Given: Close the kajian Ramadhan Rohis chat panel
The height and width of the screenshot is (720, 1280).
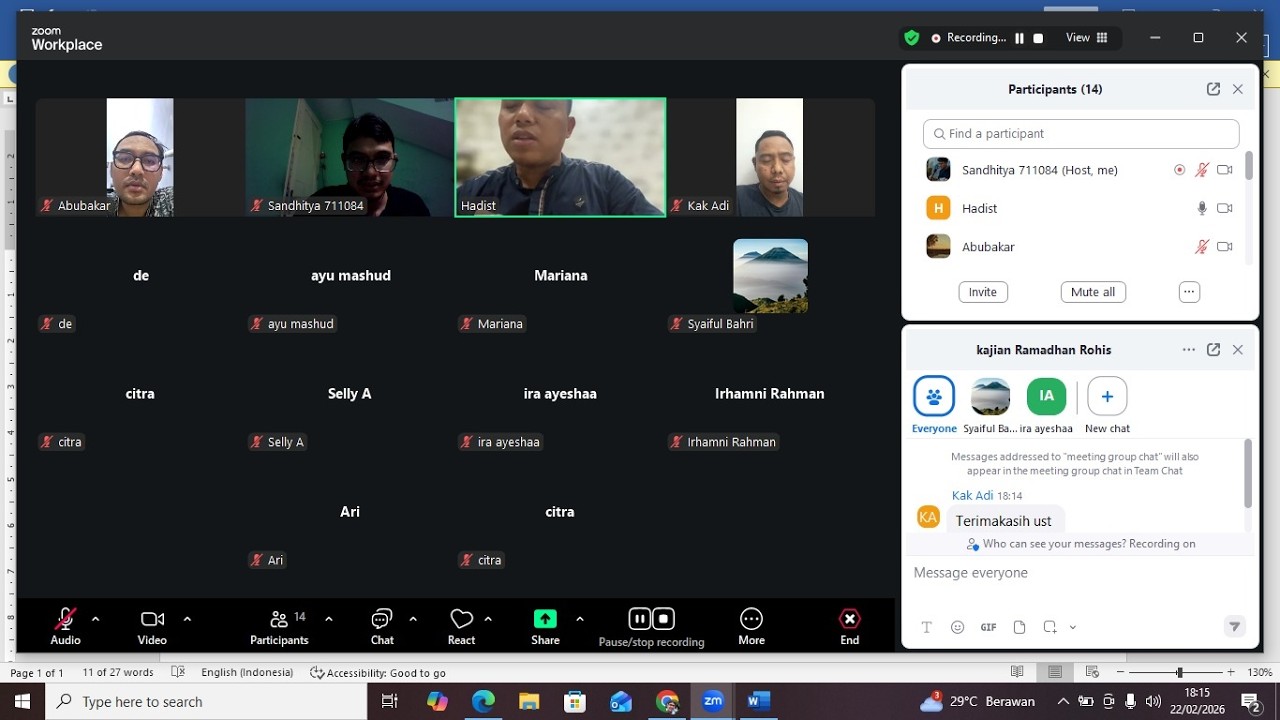Looking at the screenshot, I should click(x=1238, y=350).
